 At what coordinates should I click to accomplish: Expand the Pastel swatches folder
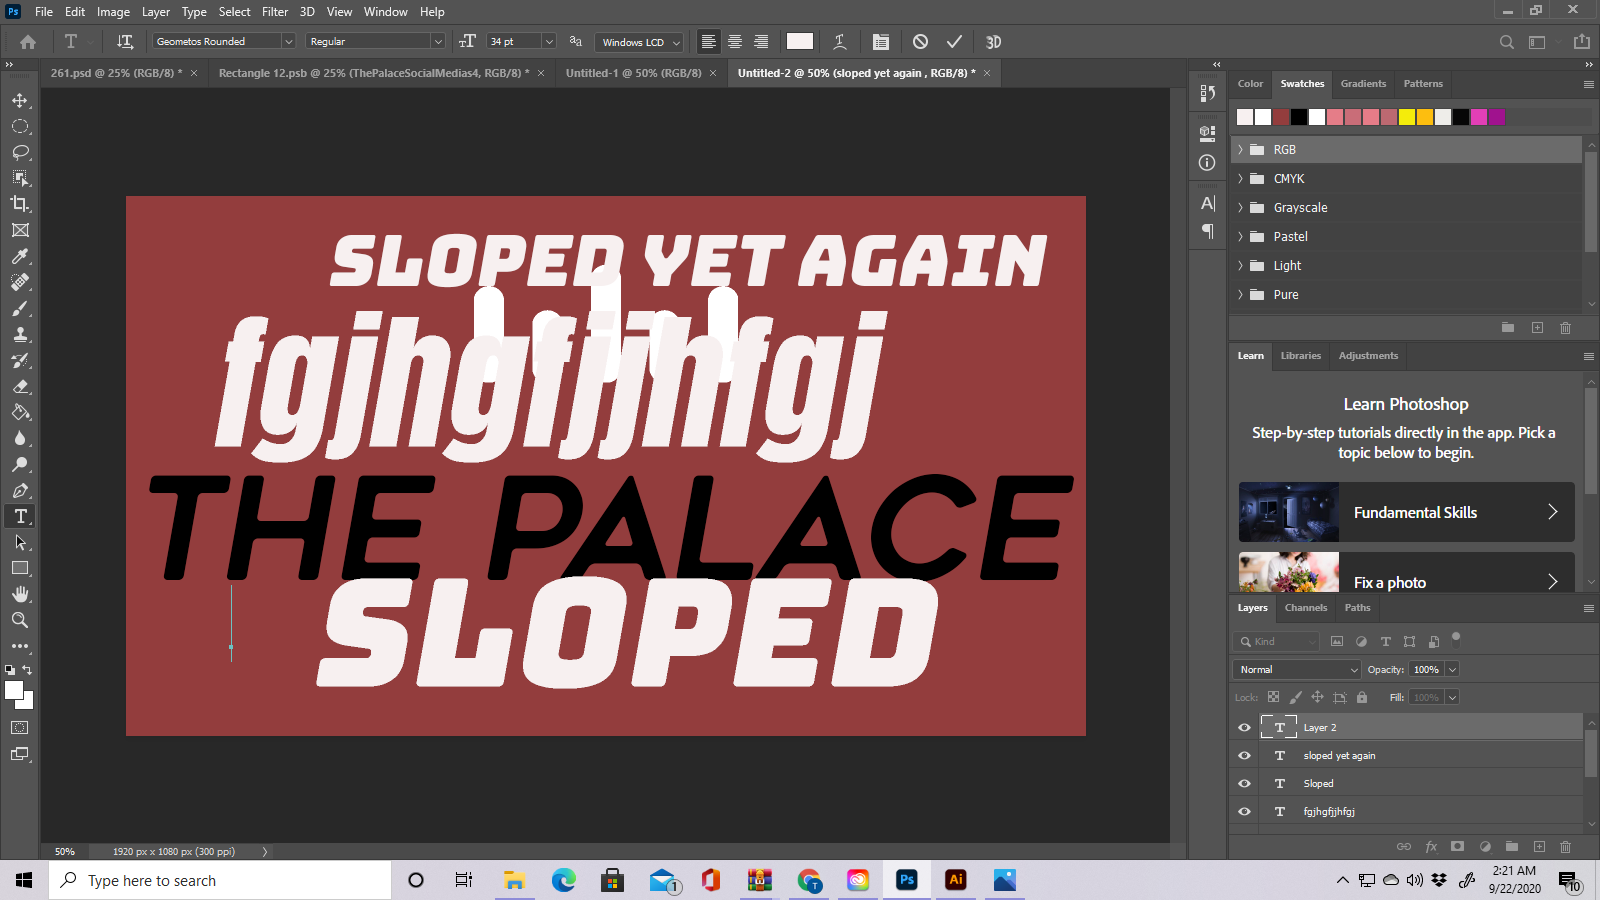[1240, 236]
